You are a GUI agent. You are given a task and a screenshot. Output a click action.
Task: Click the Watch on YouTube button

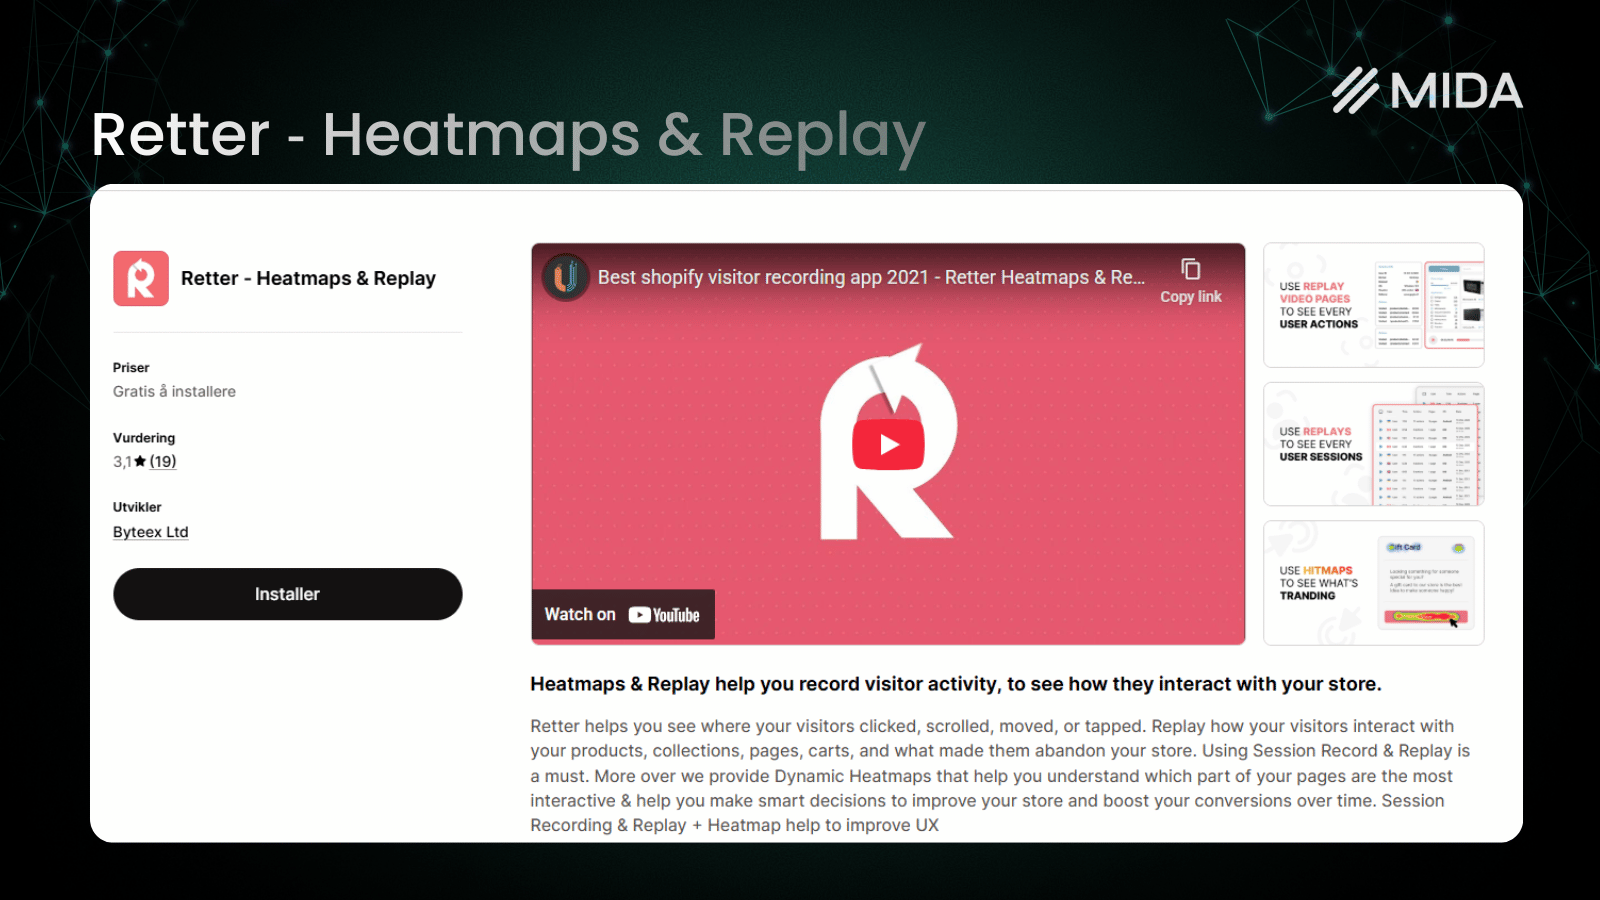click(622, 614)
